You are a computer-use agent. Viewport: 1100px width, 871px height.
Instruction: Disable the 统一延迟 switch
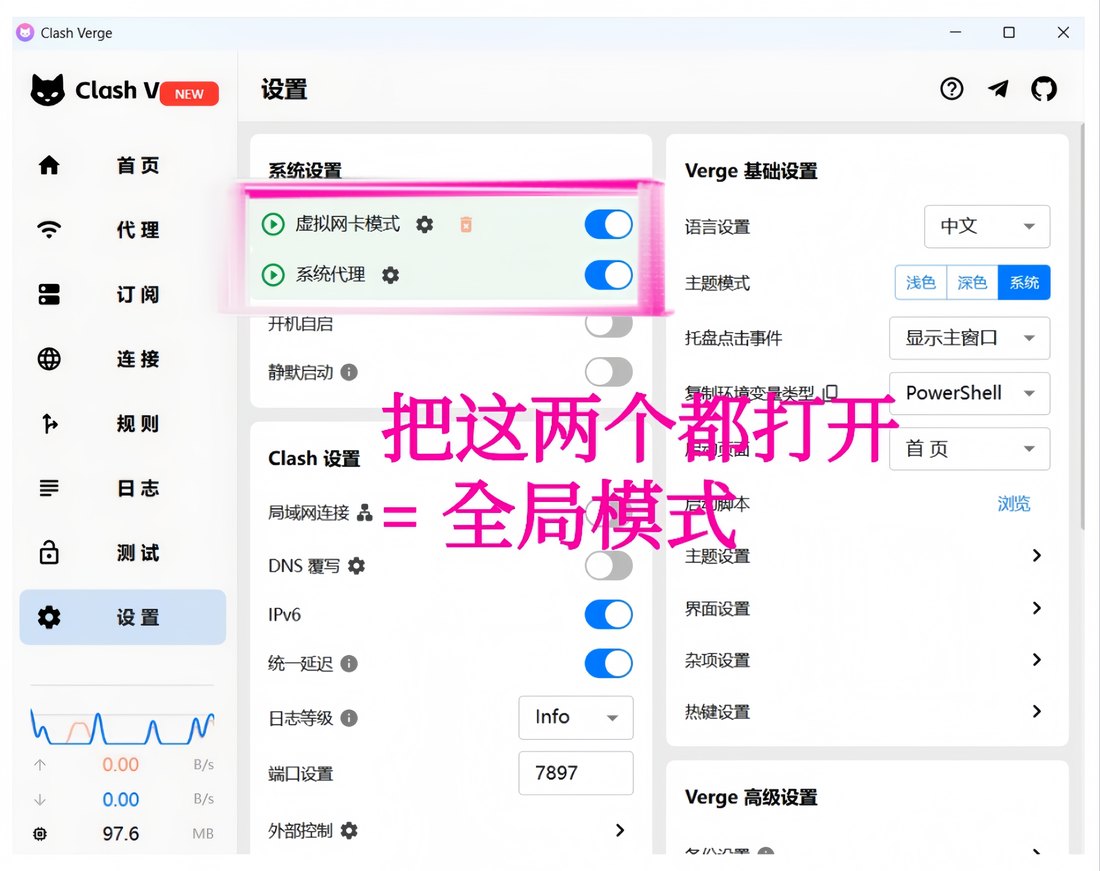click(608, 663)
